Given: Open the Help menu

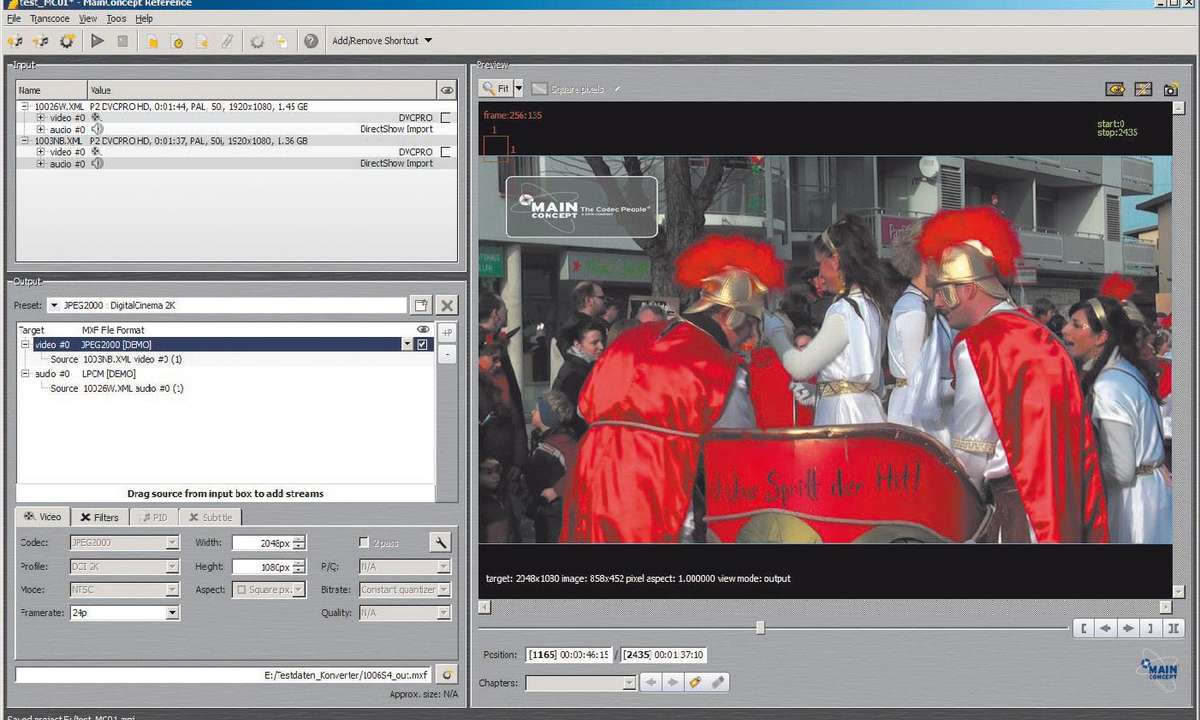Looking at the screenshot, I should pos(144,18).
